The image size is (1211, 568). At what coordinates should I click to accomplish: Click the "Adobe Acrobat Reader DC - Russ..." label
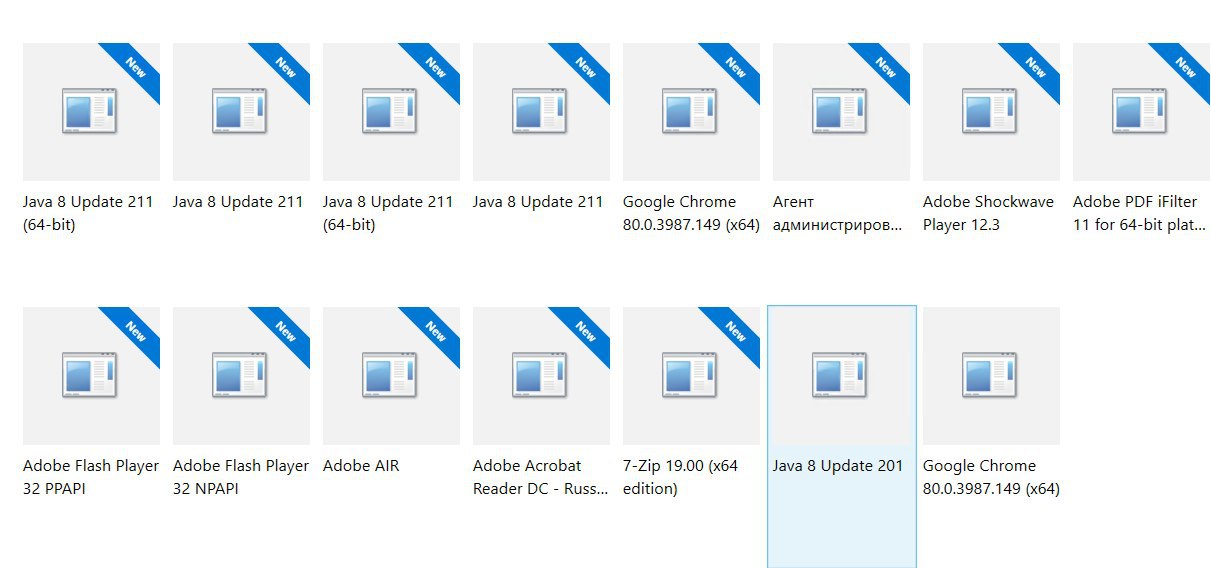click(x=540, y=477)
